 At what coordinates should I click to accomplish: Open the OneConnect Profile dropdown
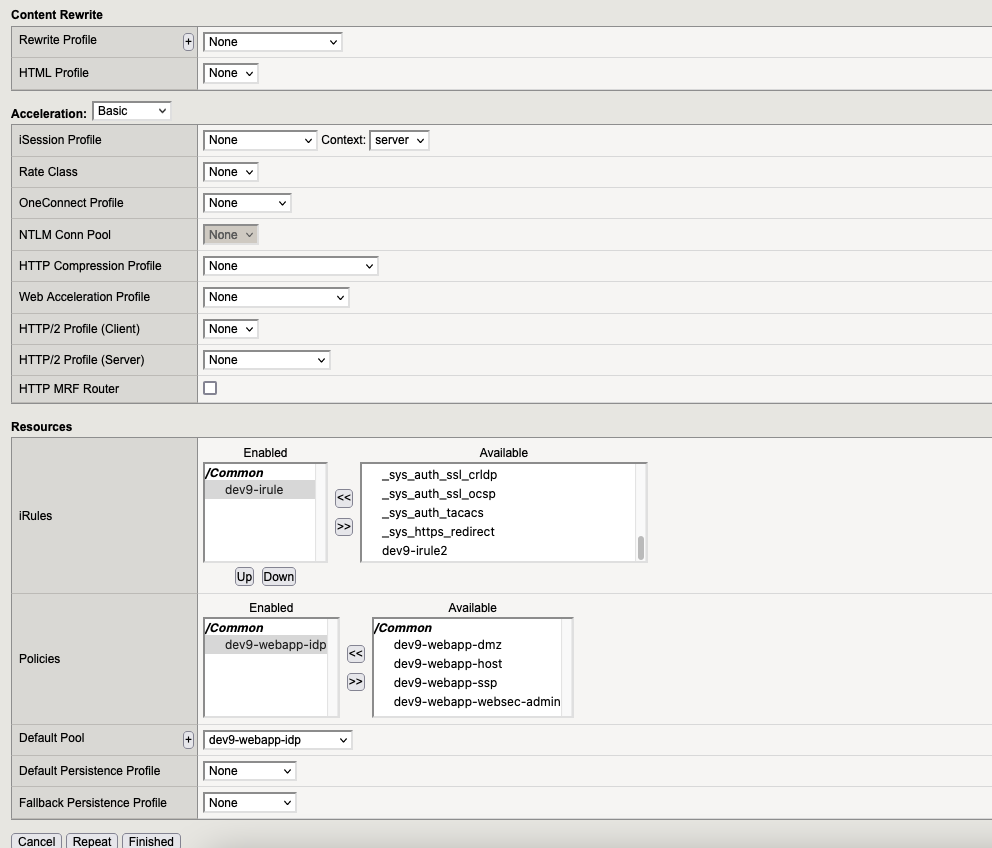247,203
